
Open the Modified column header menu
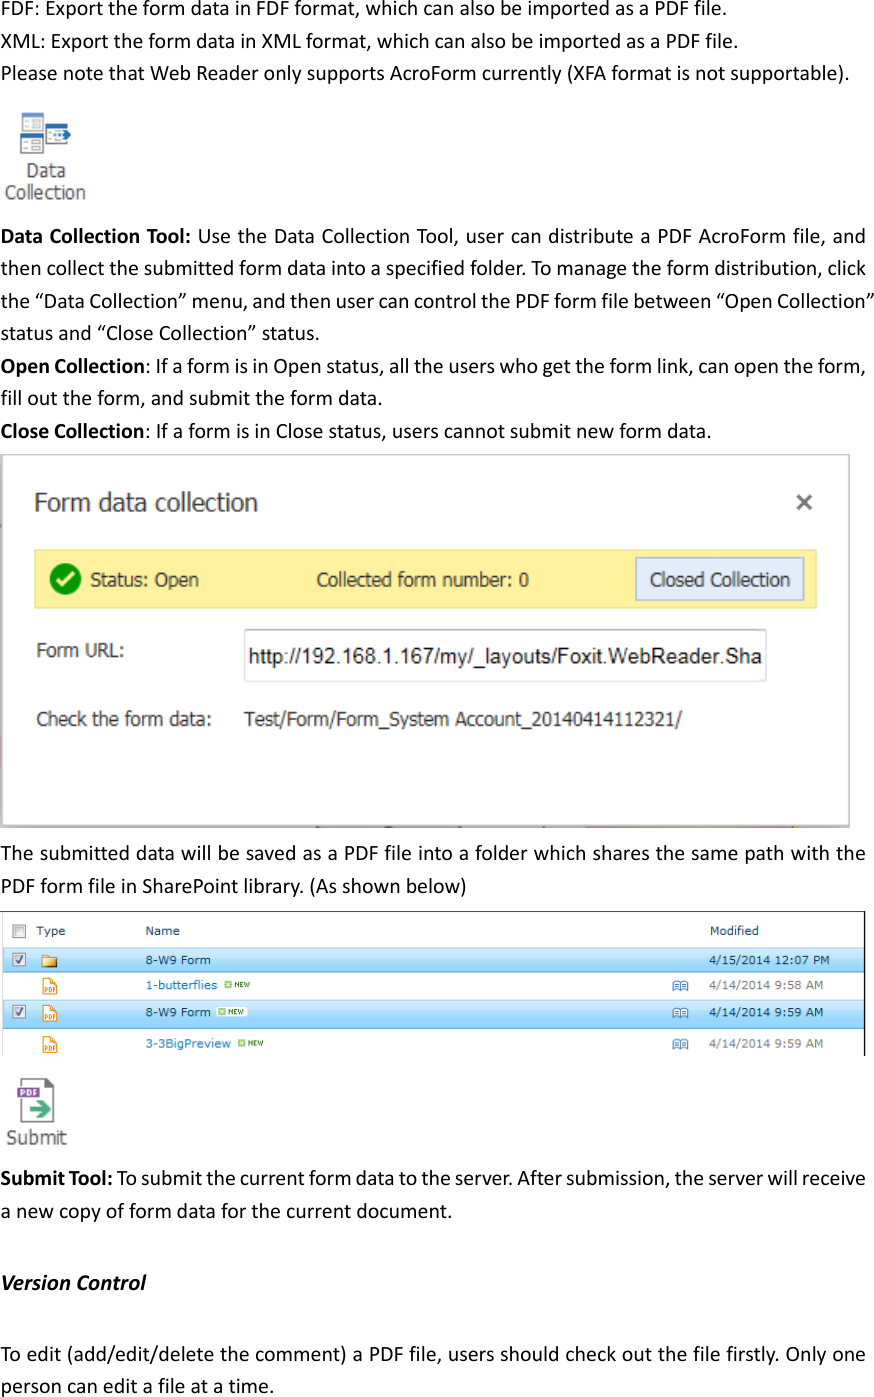pos(734,930)
